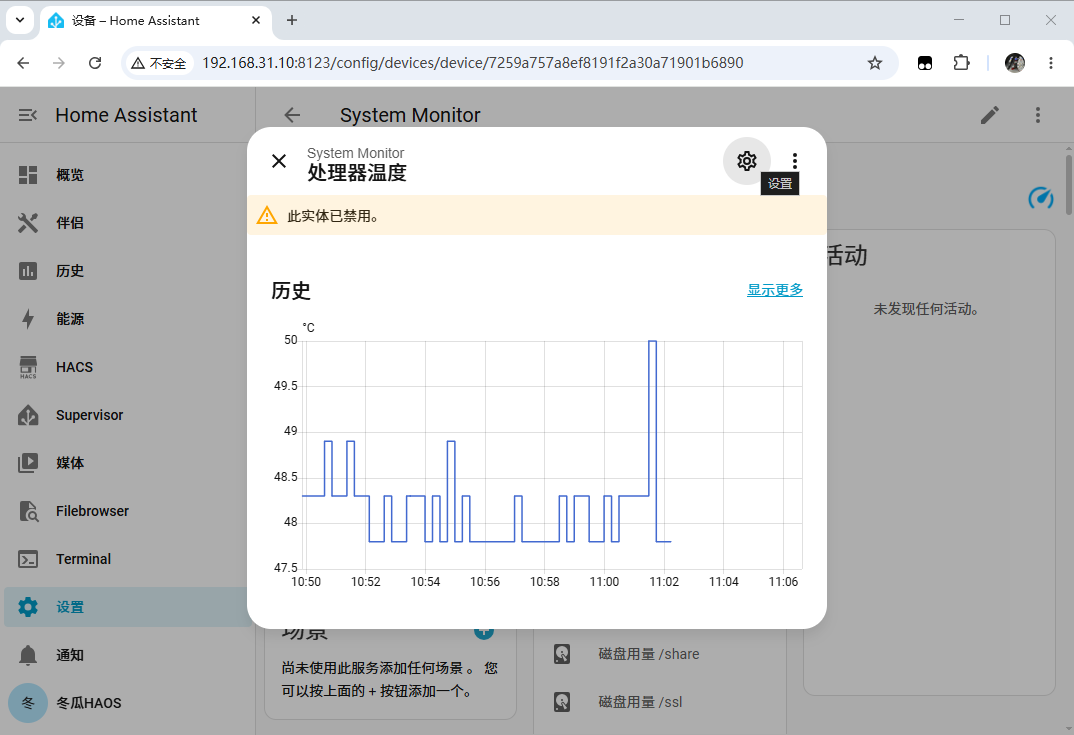The height and width of the screenshot is (735, 1074).
Task: Open the device page three-dot menu
Action: 1038,115
